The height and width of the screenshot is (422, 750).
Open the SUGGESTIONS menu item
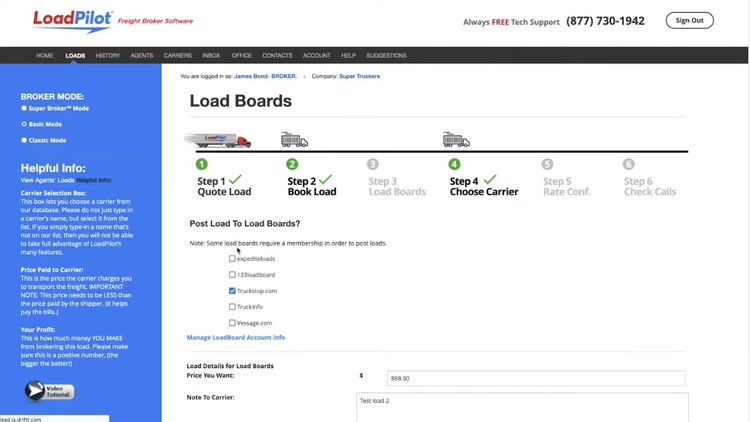tap(386, 56)
